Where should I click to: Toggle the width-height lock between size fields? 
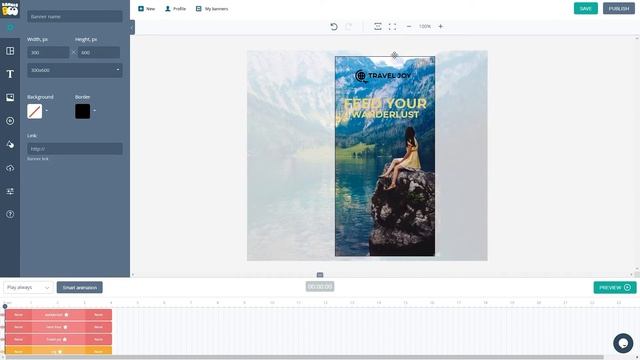74,52
